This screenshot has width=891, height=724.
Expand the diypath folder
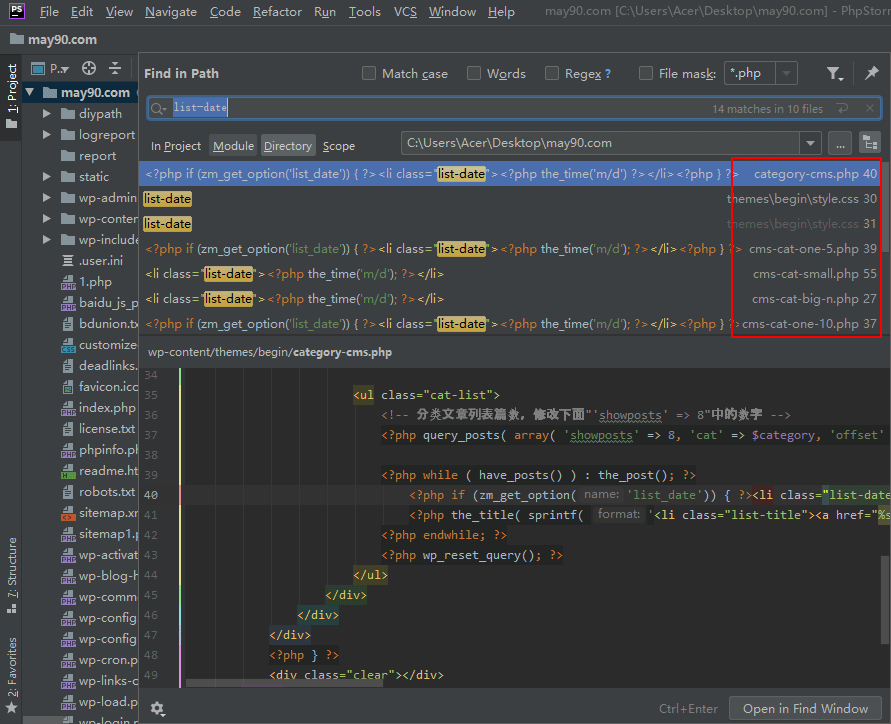(x=47, y=114)
